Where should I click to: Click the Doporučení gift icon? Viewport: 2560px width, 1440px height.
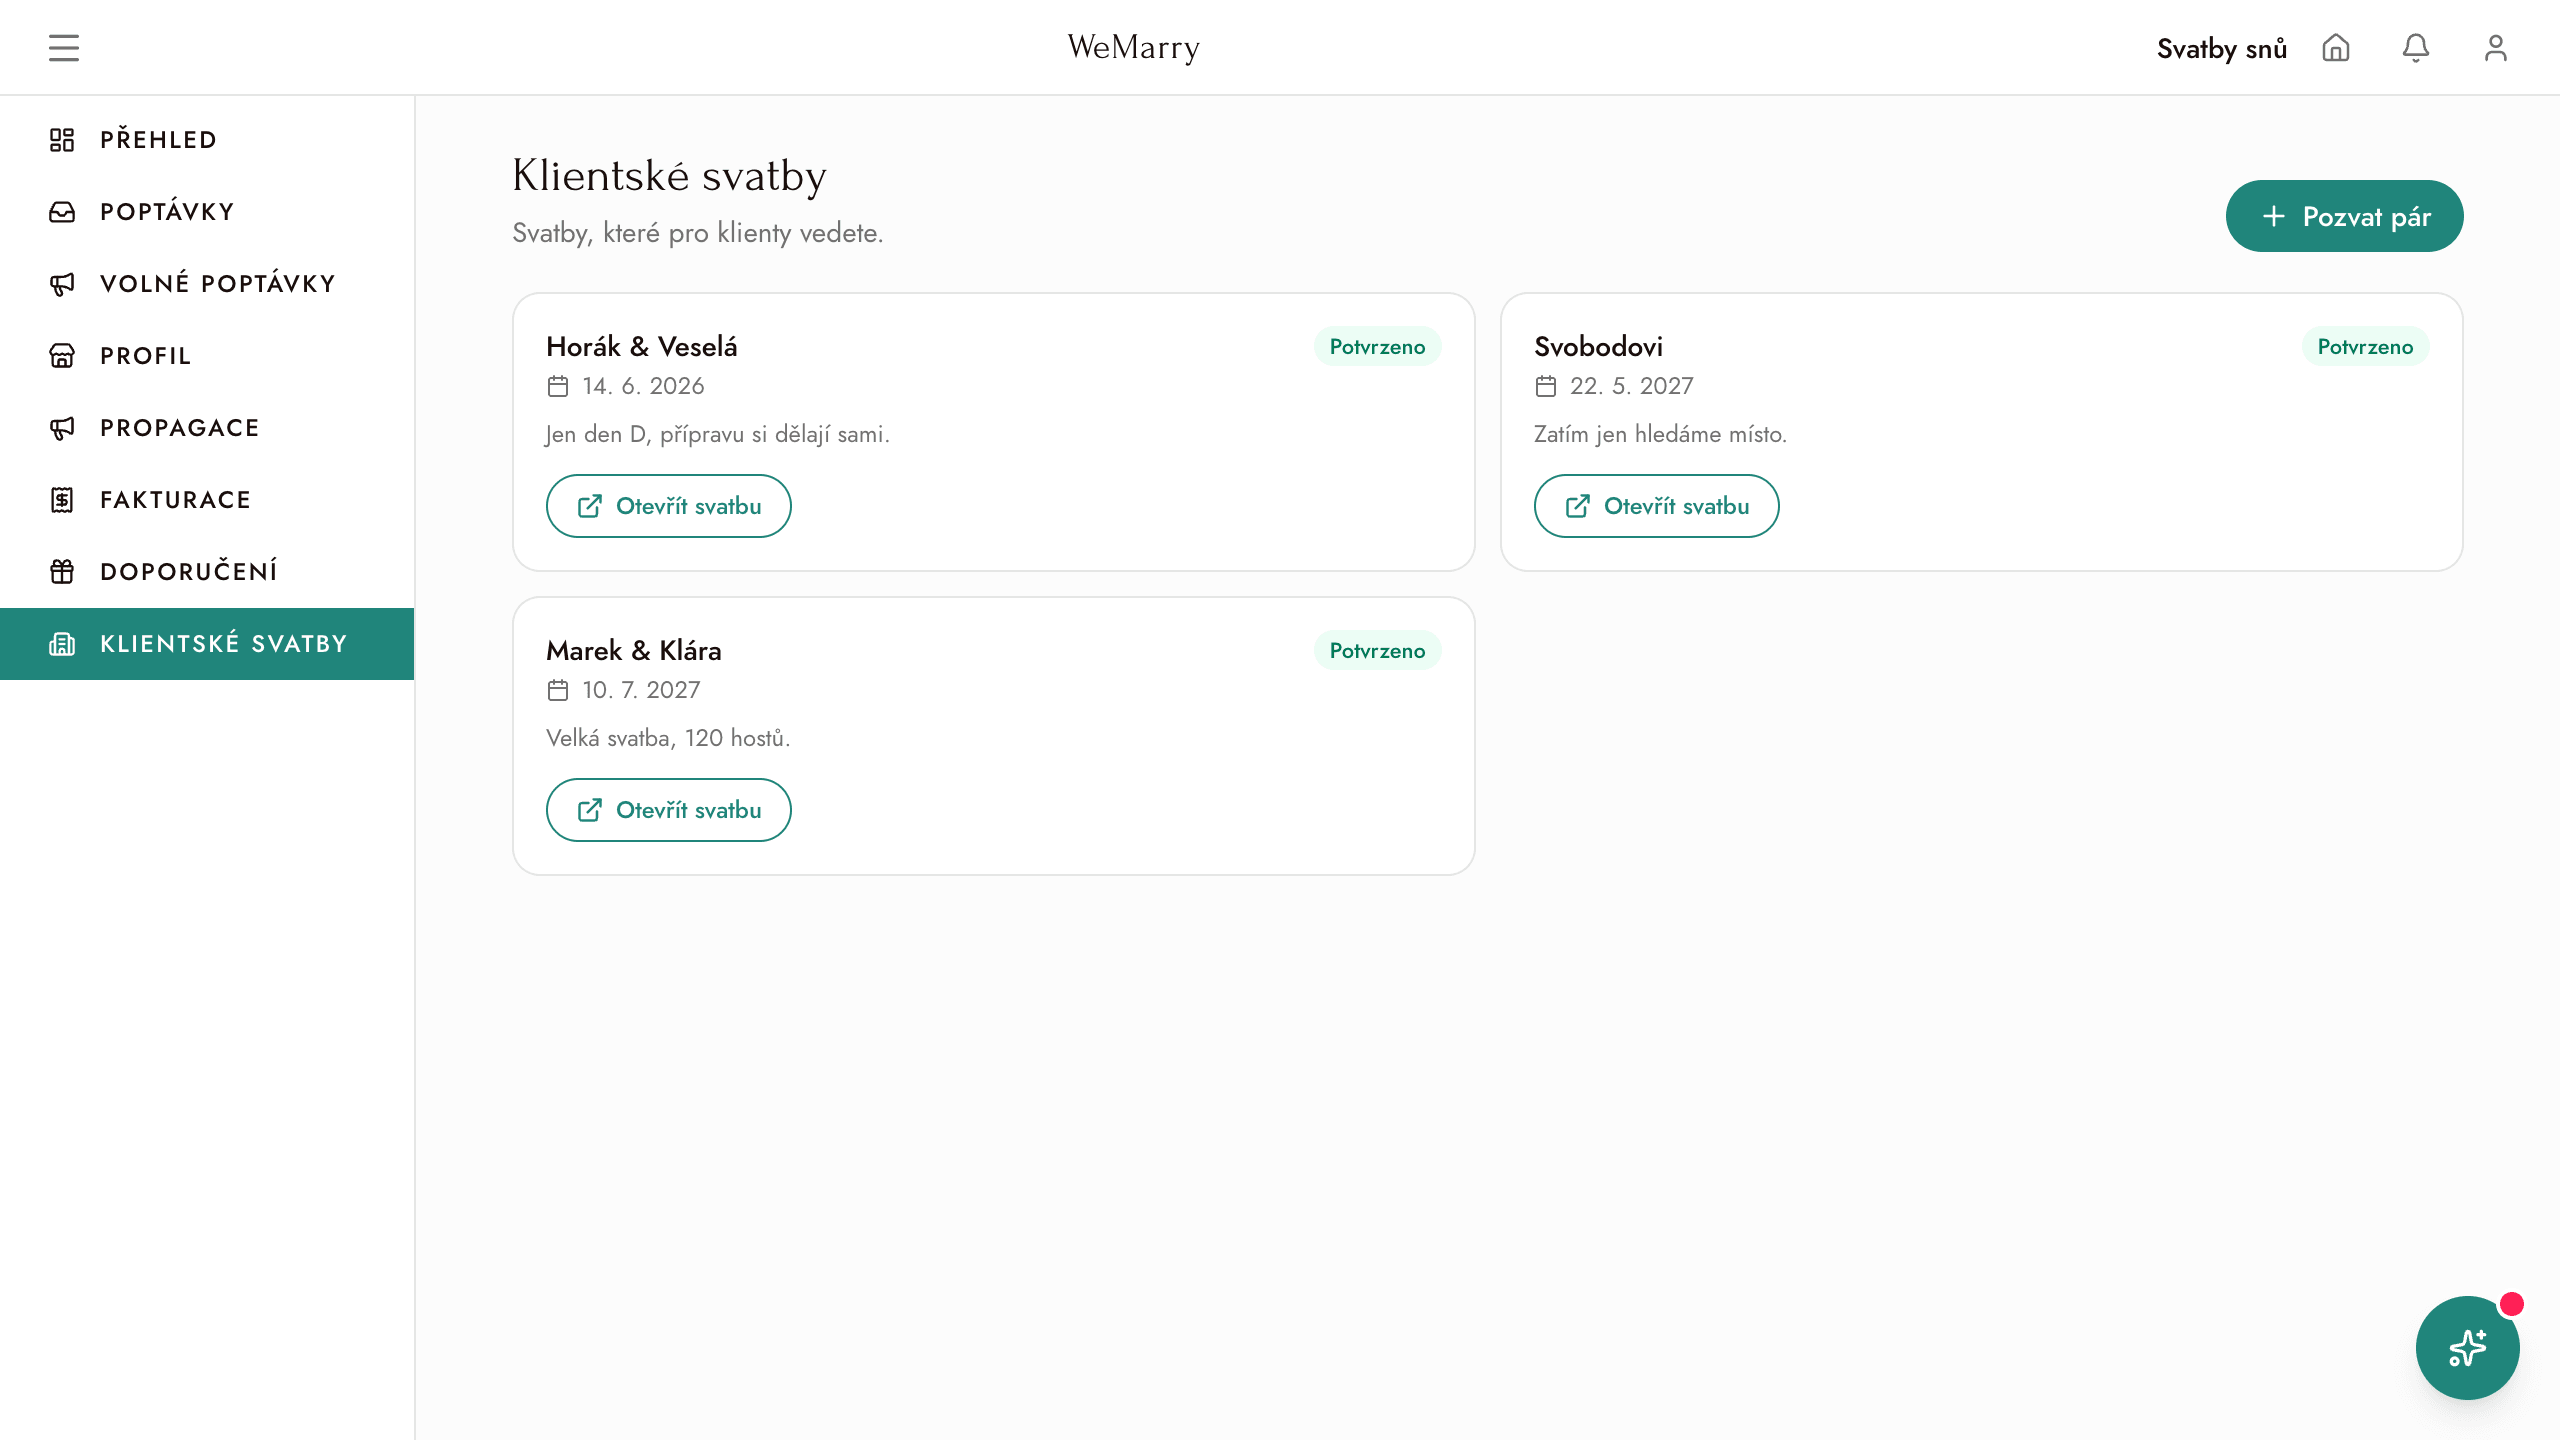pyautogui.click(x=62, y=572)
